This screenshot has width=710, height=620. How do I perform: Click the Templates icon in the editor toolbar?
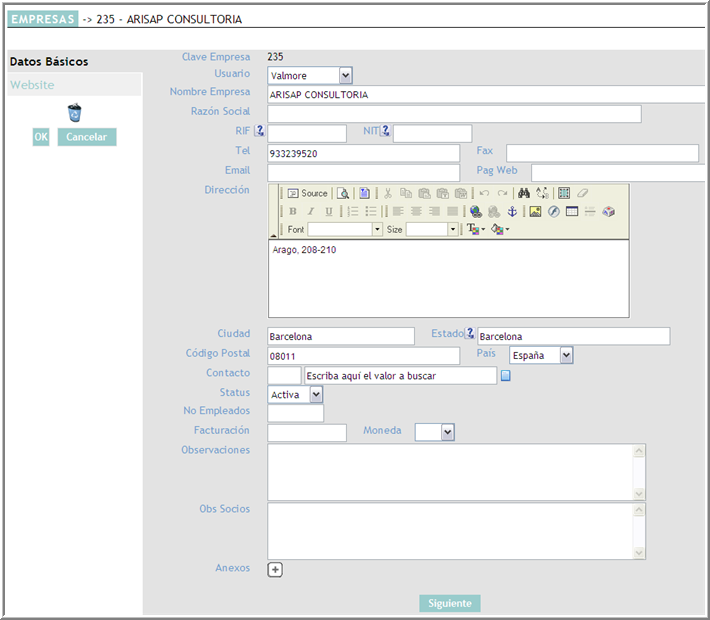(x=365, y=193)
